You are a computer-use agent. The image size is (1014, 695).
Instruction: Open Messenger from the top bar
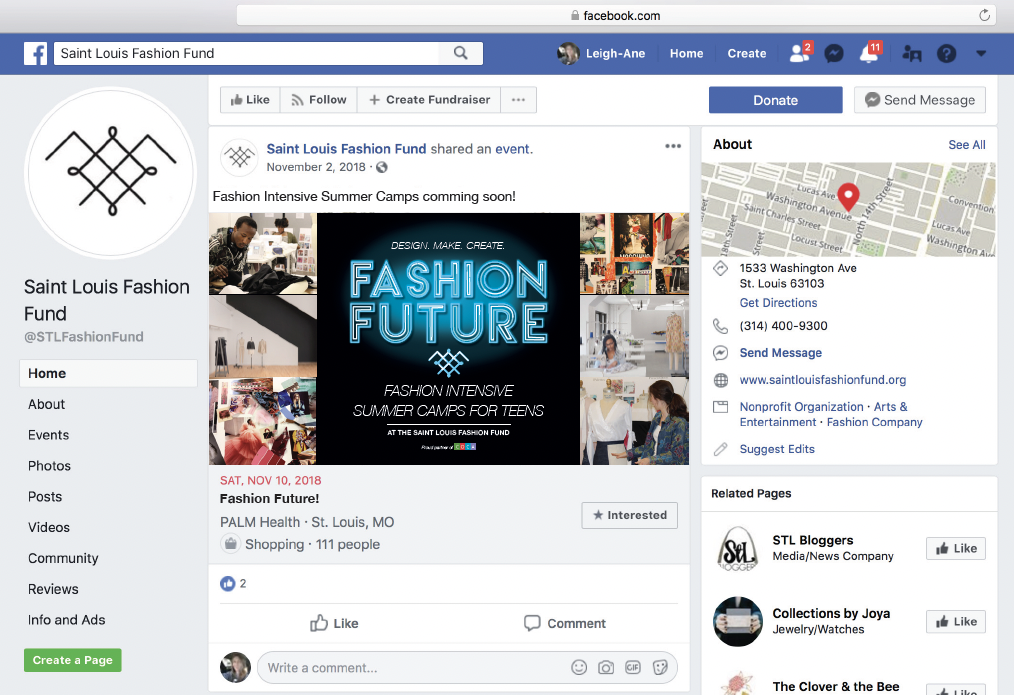pos(834,53)
